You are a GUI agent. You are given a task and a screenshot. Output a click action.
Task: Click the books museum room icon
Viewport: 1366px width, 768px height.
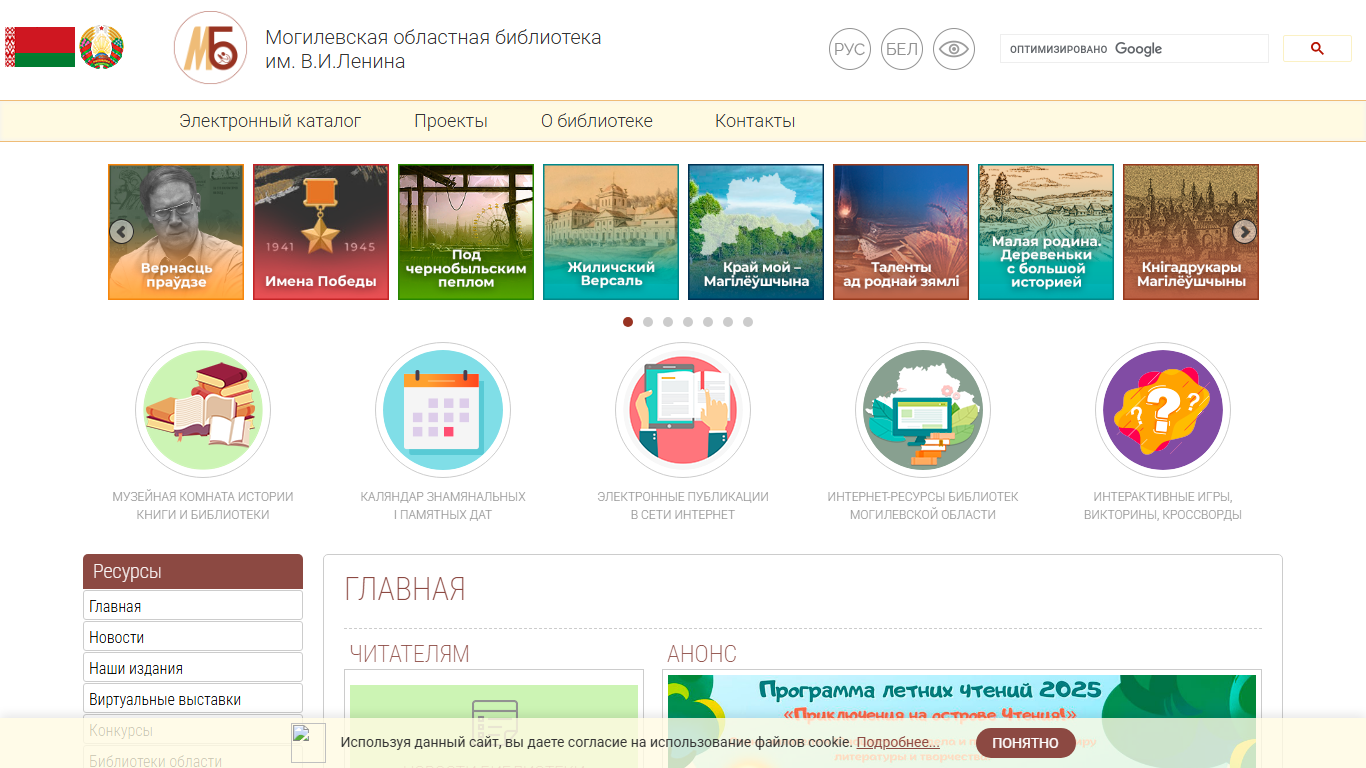click(x=203, y=410)
